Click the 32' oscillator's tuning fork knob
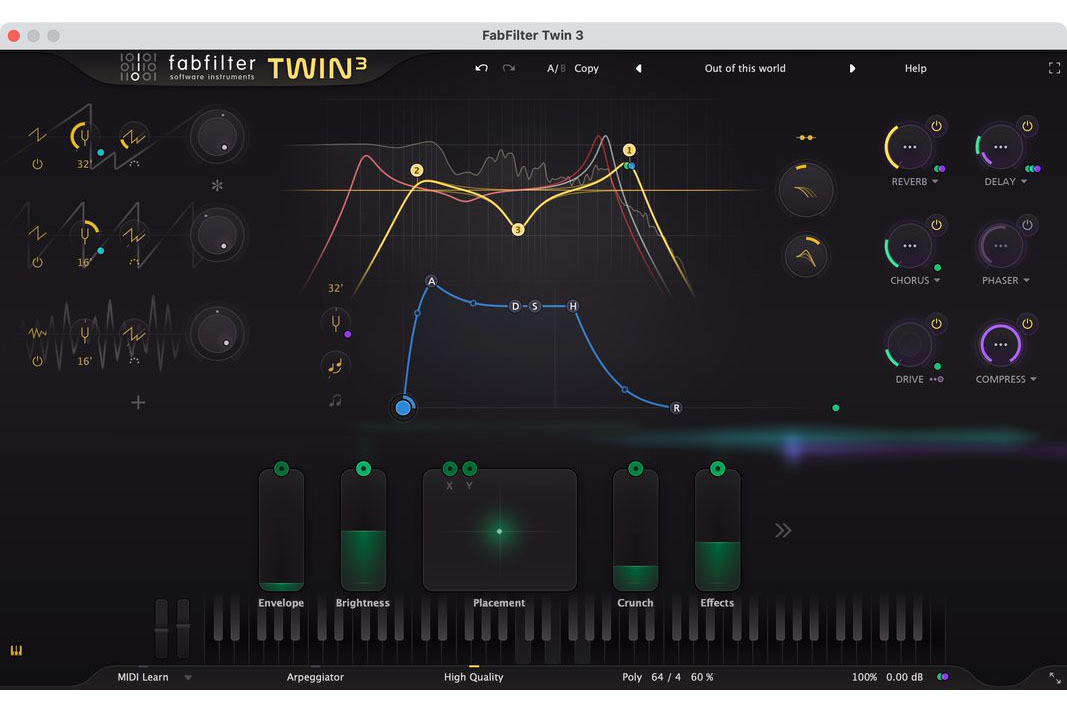Image resolution: width=1067 pixels, height=712 pixels. [84, 137]
